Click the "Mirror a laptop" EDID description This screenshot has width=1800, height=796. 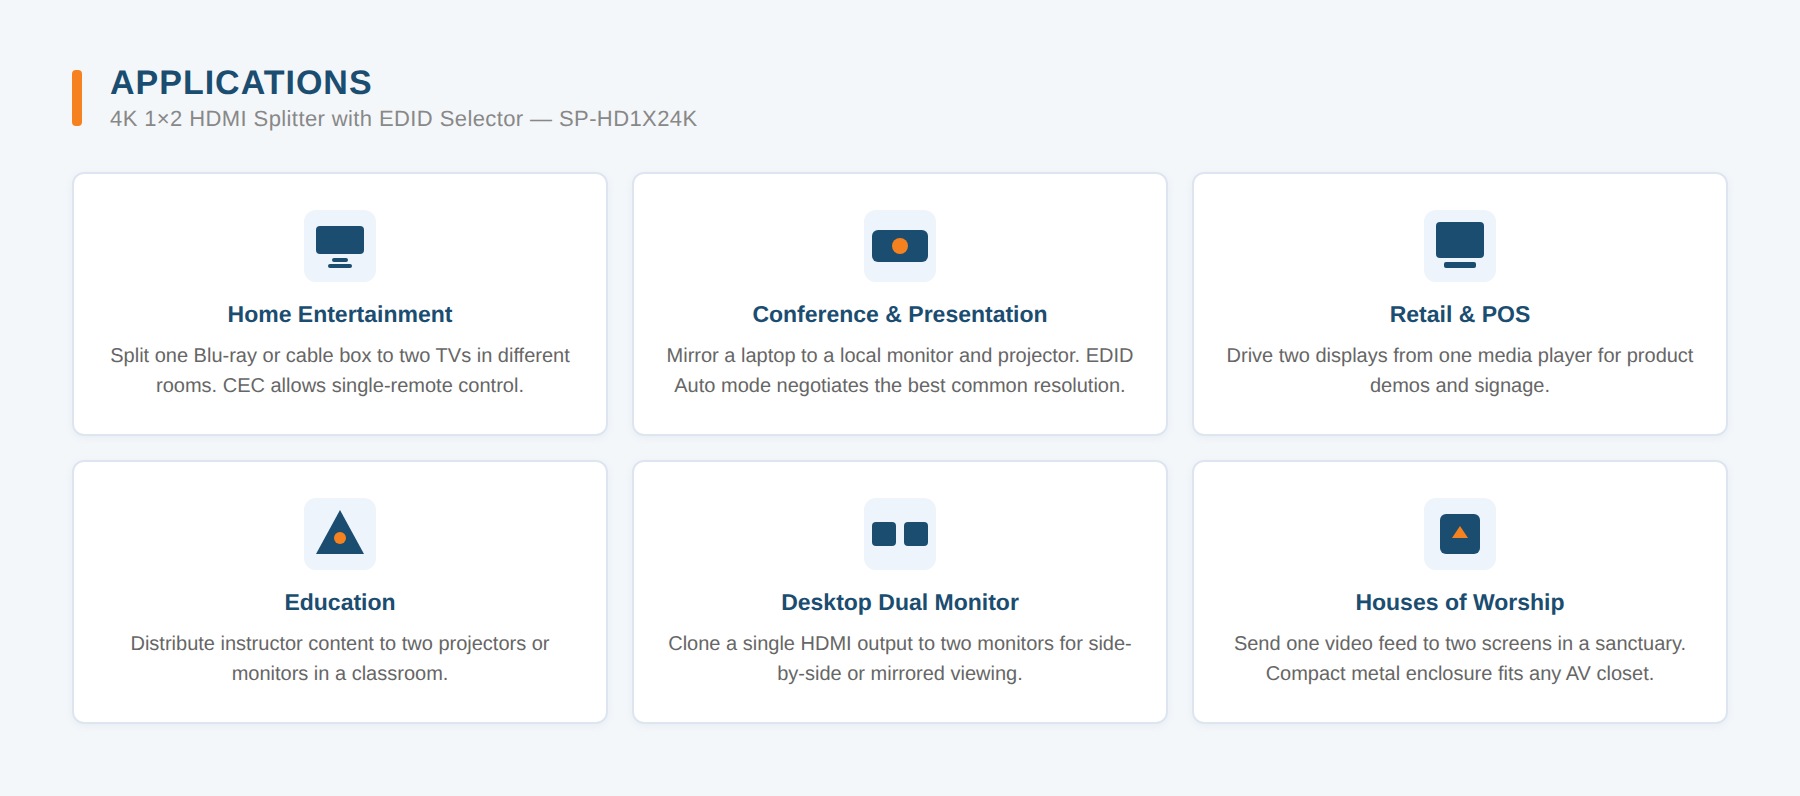[x=900, y=370]
